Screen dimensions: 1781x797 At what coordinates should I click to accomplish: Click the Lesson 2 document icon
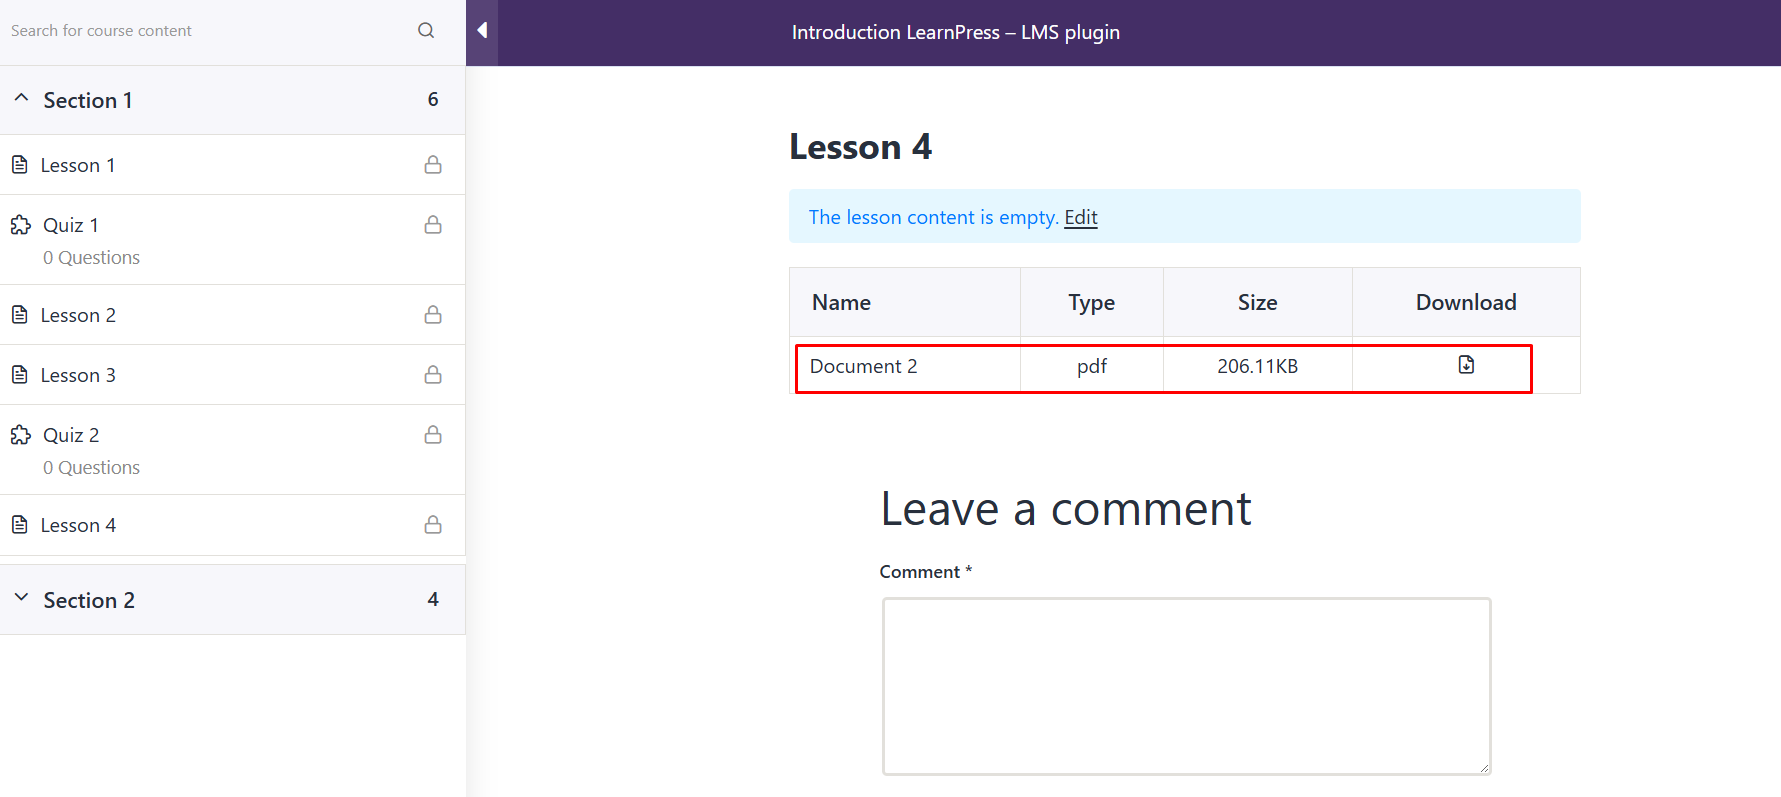(20, 315)
